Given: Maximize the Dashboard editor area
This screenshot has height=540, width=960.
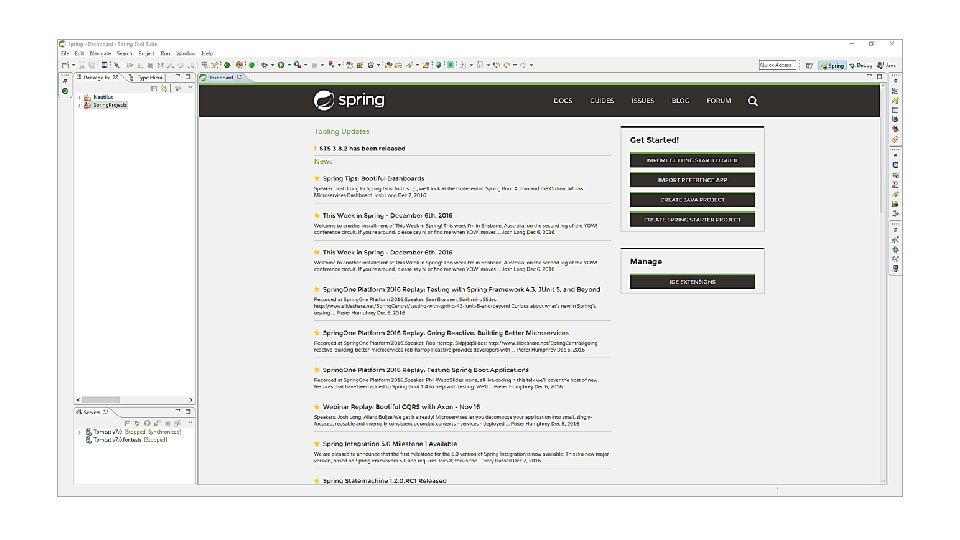Looking at the screenshot, I should tap(880, 77).
